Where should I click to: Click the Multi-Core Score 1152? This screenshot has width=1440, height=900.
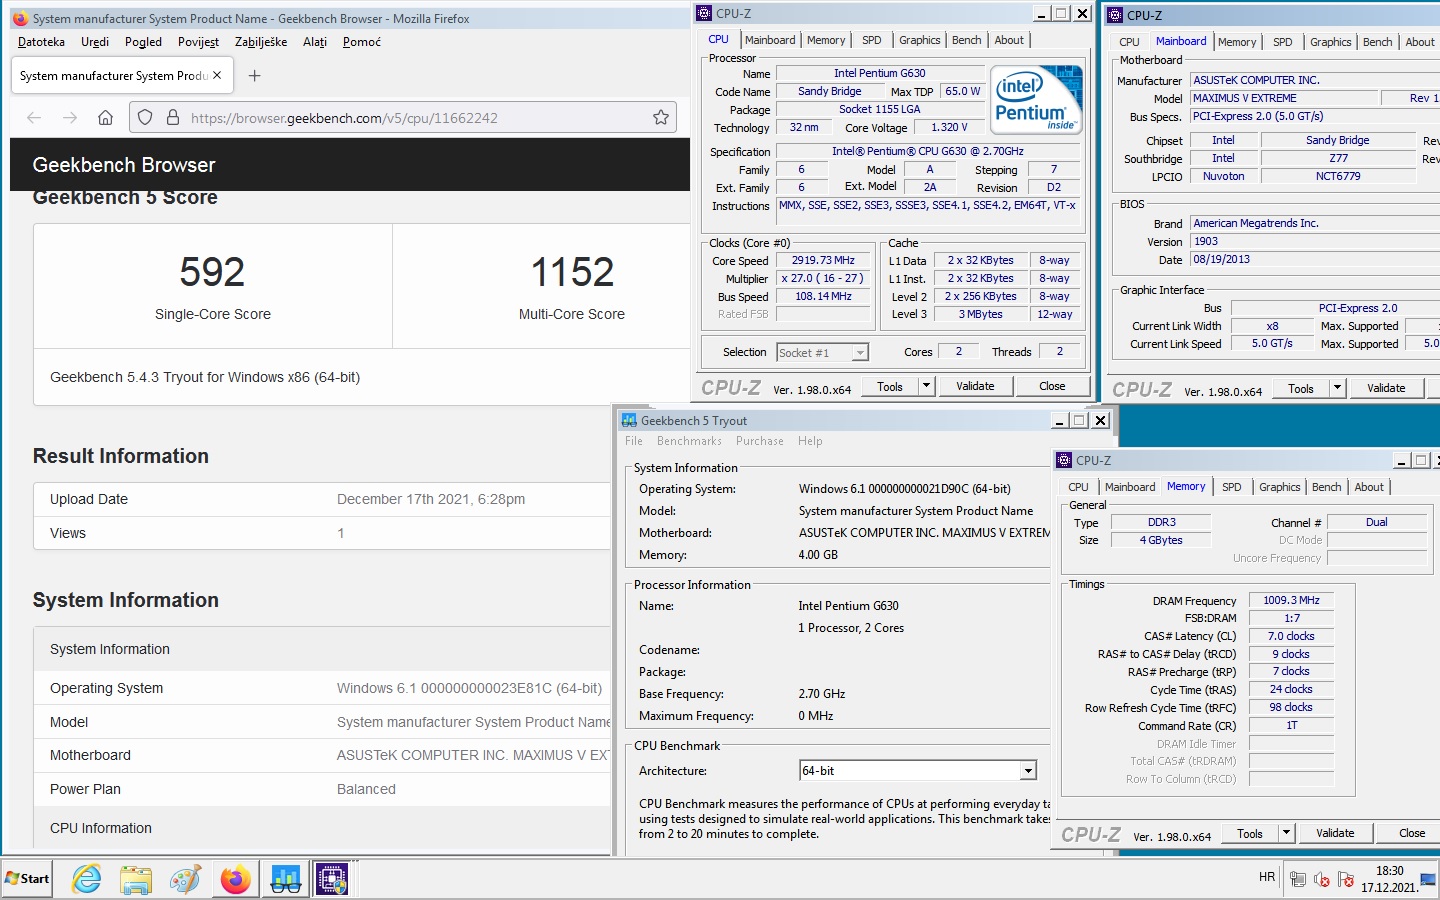pyautogui.click(x=572, y=272)
